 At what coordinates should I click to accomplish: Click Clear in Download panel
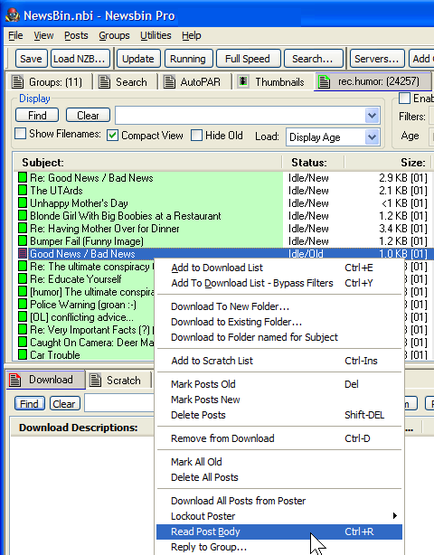click(x=65, y=404)
